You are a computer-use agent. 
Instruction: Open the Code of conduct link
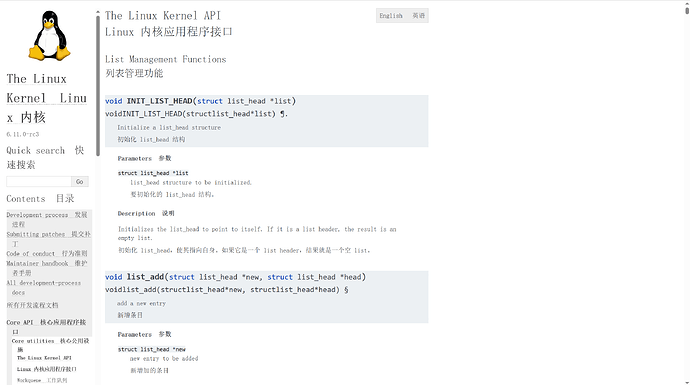click(47, 253)
